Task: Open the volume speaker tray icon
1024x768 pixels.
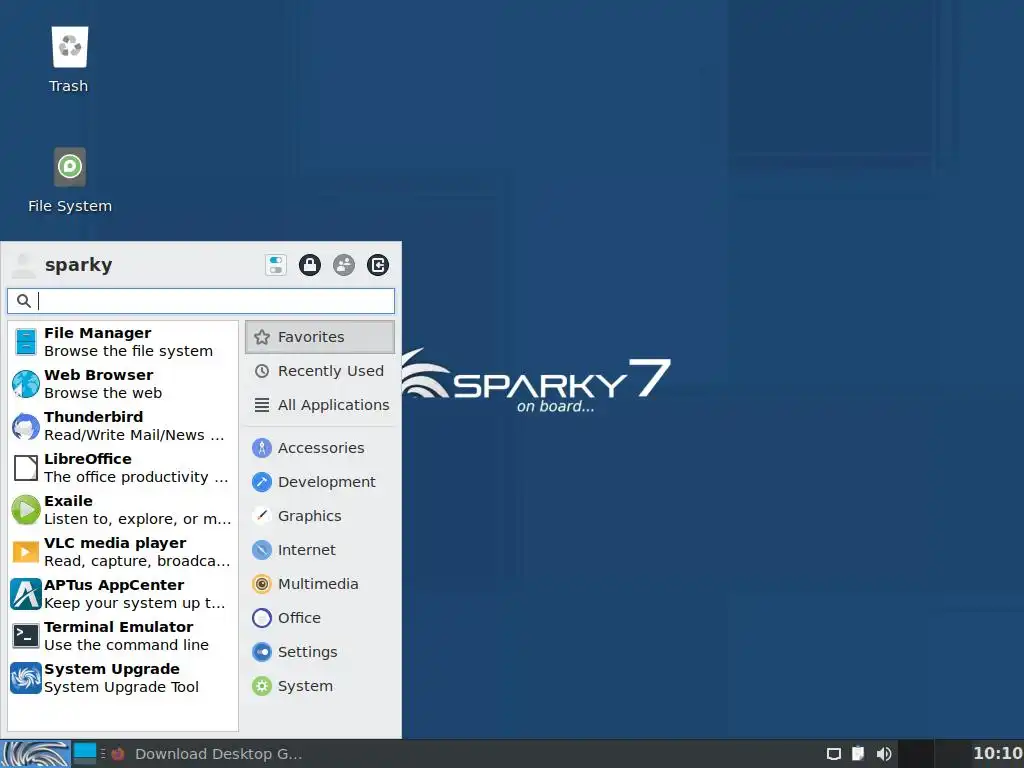Action: click(x=884, y=754)
